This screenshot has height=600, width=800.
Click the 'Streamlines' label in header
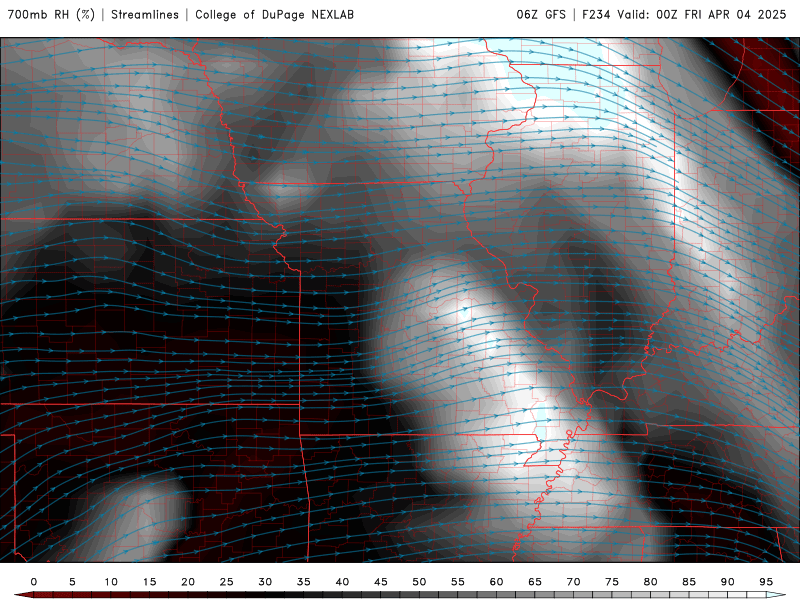pos(145,14)
